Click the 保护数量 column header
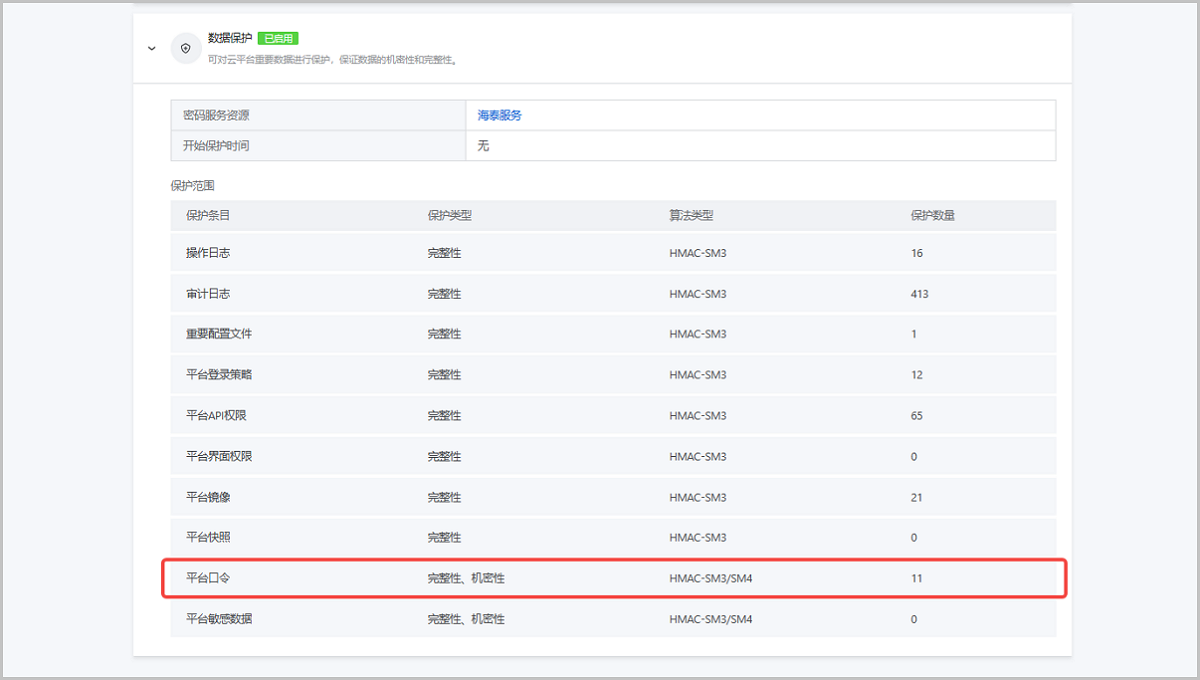This screenshot has height=680, width=1200. [x=932, y=216]
